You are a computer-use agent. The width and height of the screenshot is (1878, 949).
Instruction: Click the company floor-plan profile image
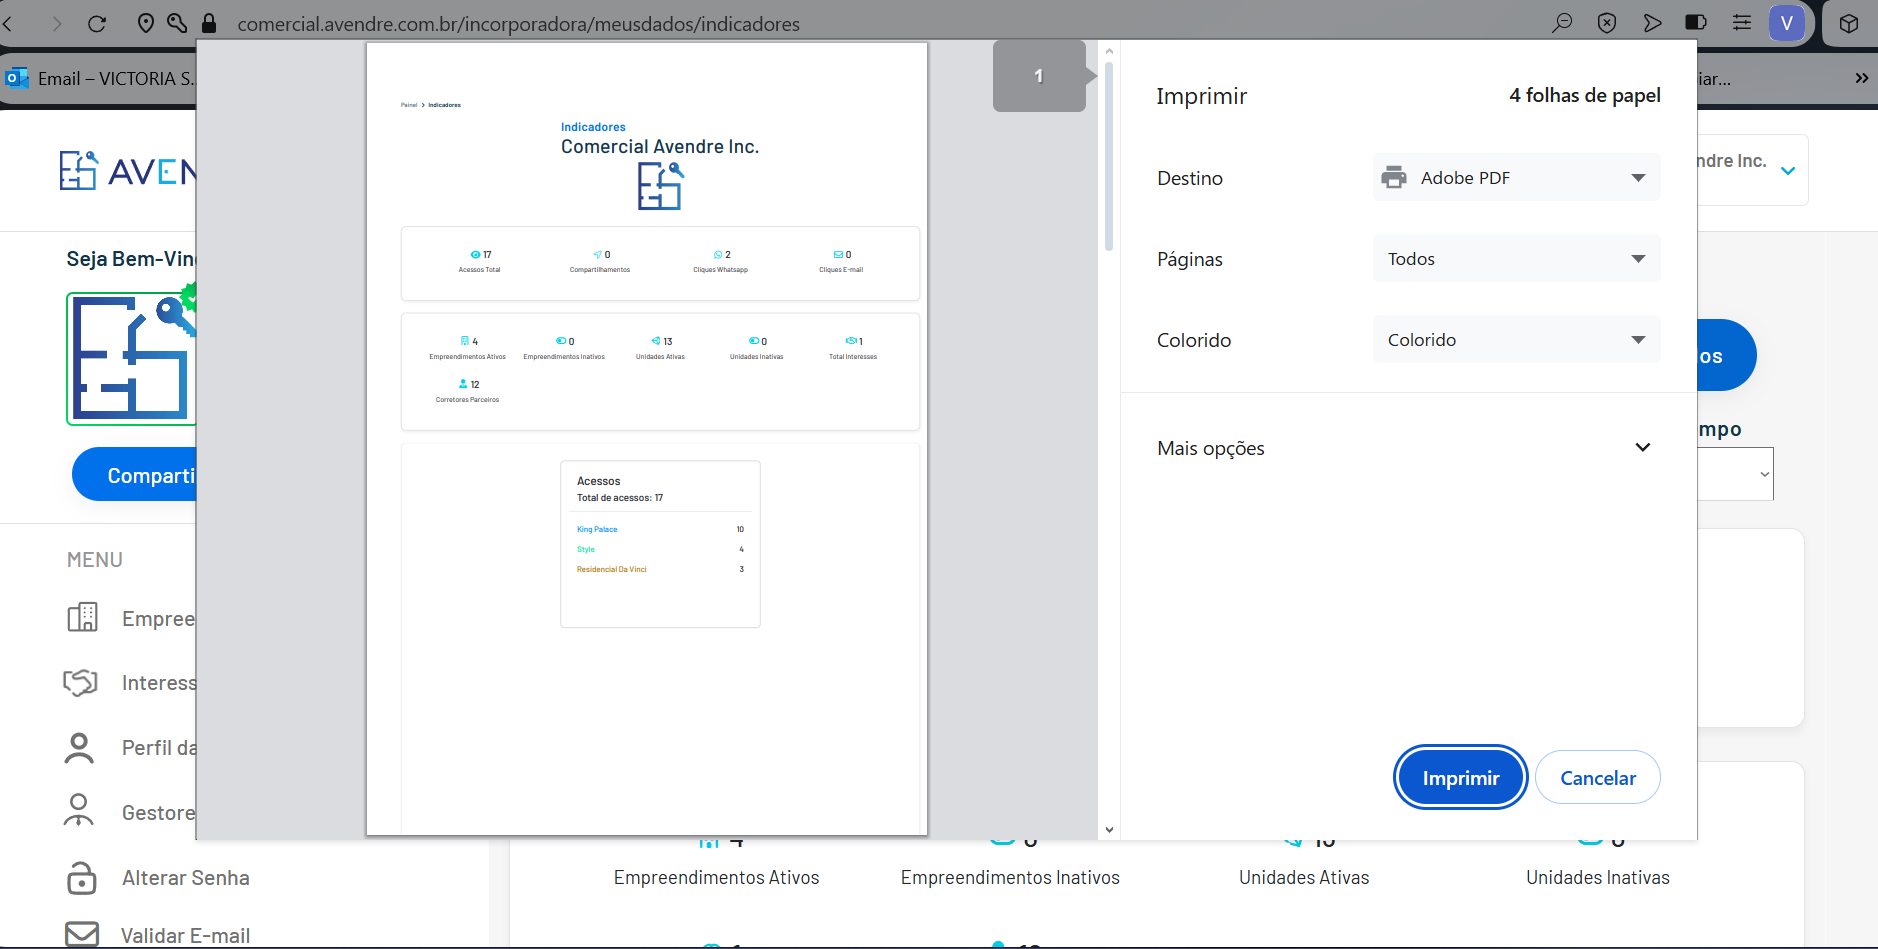point(131,358)
